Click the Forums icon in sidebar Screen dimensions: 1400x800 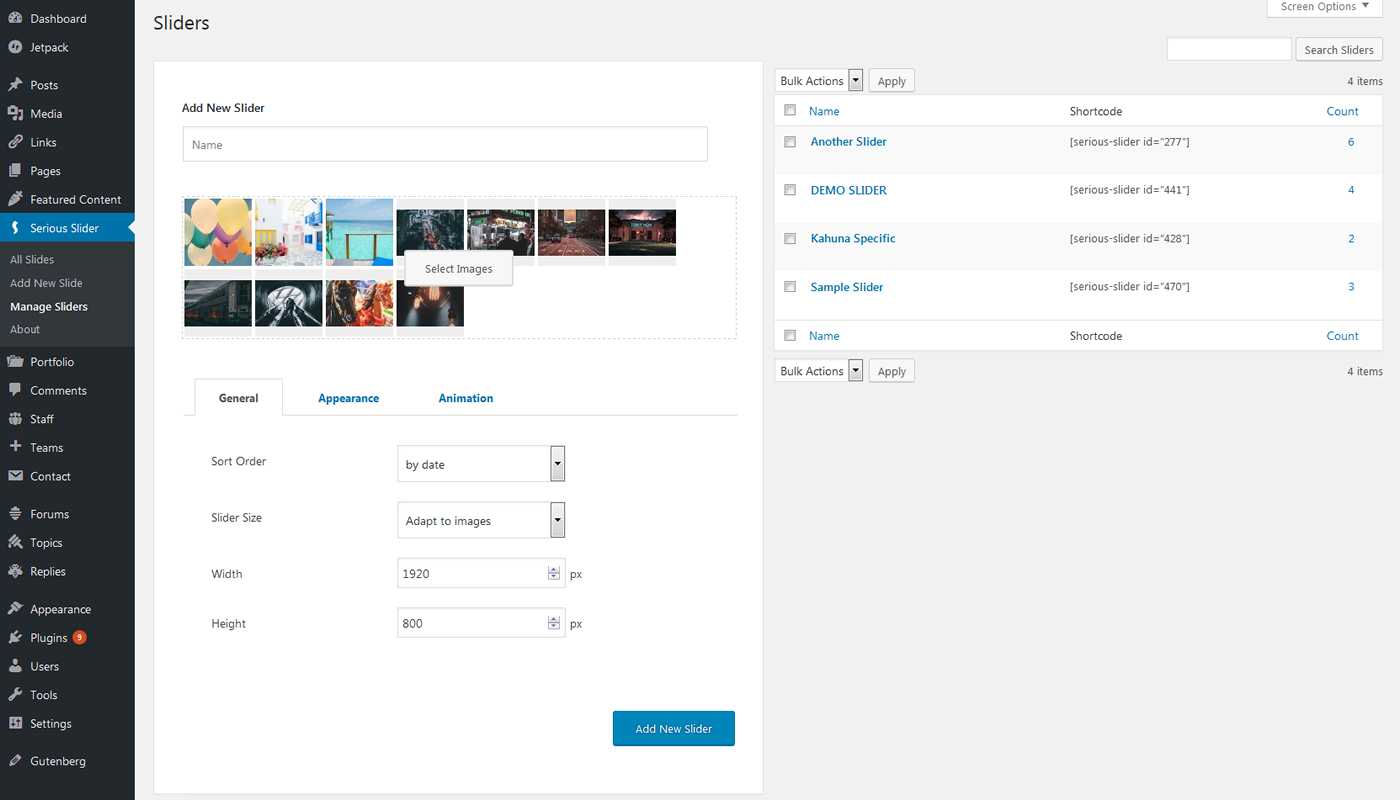[15, 514]
